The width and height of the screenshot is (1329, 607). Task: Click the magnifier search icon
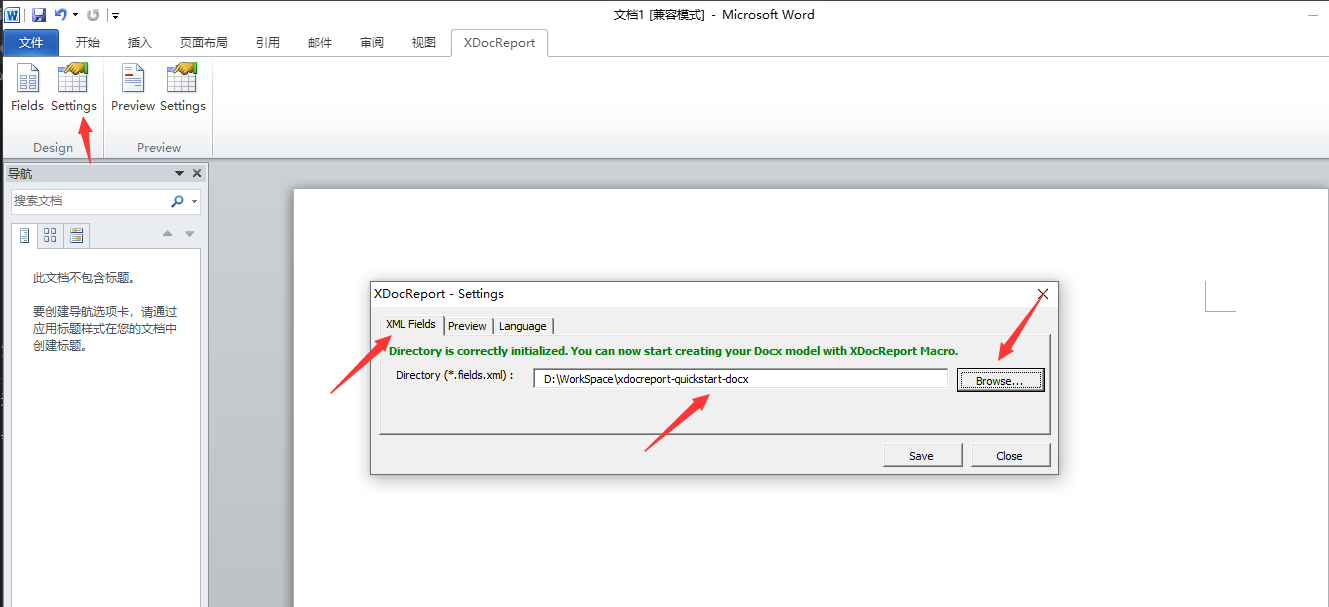pyautogui.click(x=177, y=201)
